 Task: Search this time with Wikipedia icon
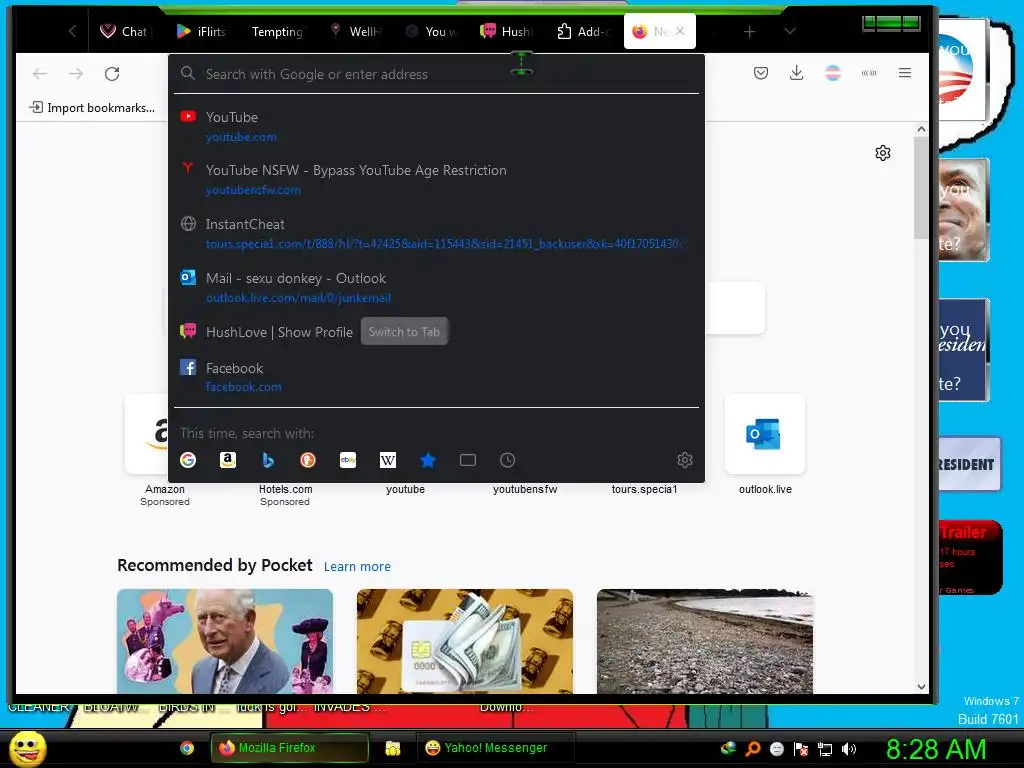(388, 460)
